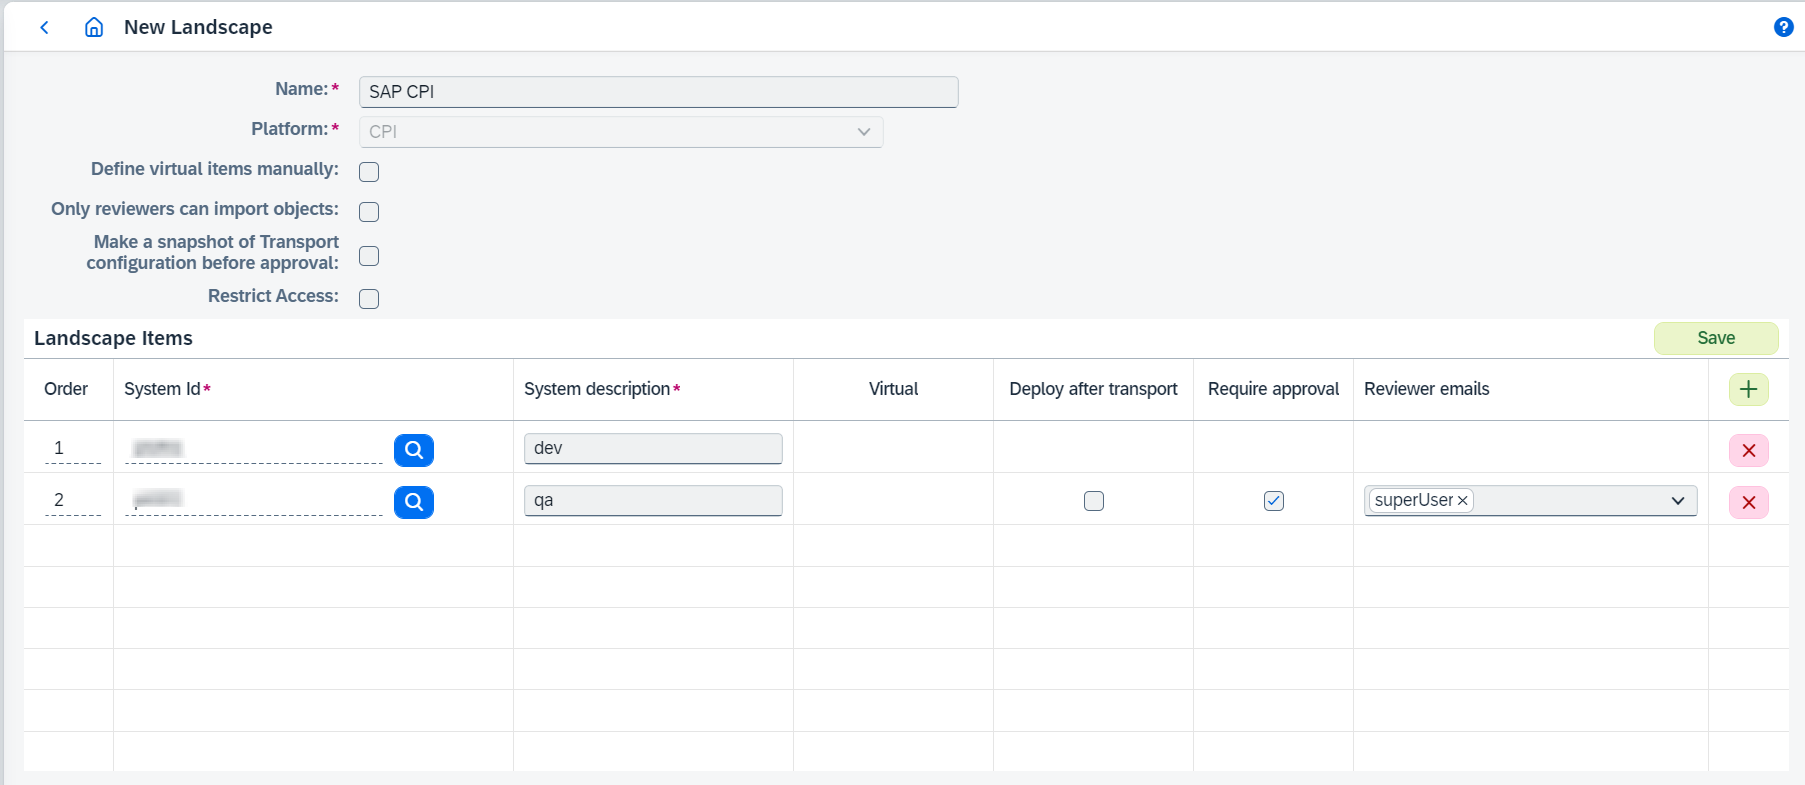Open the help question mark icon
Viewport: 1805px width, 785px height.
tap(1783, 27)
